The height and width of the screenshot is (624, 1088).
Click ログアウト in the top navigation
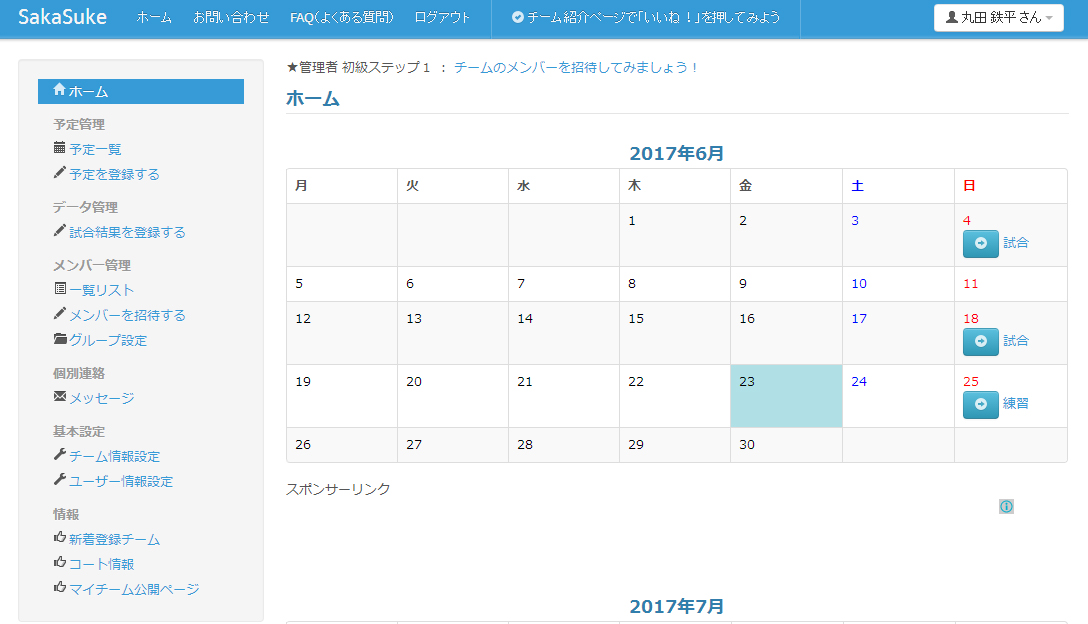click(442, 17)
